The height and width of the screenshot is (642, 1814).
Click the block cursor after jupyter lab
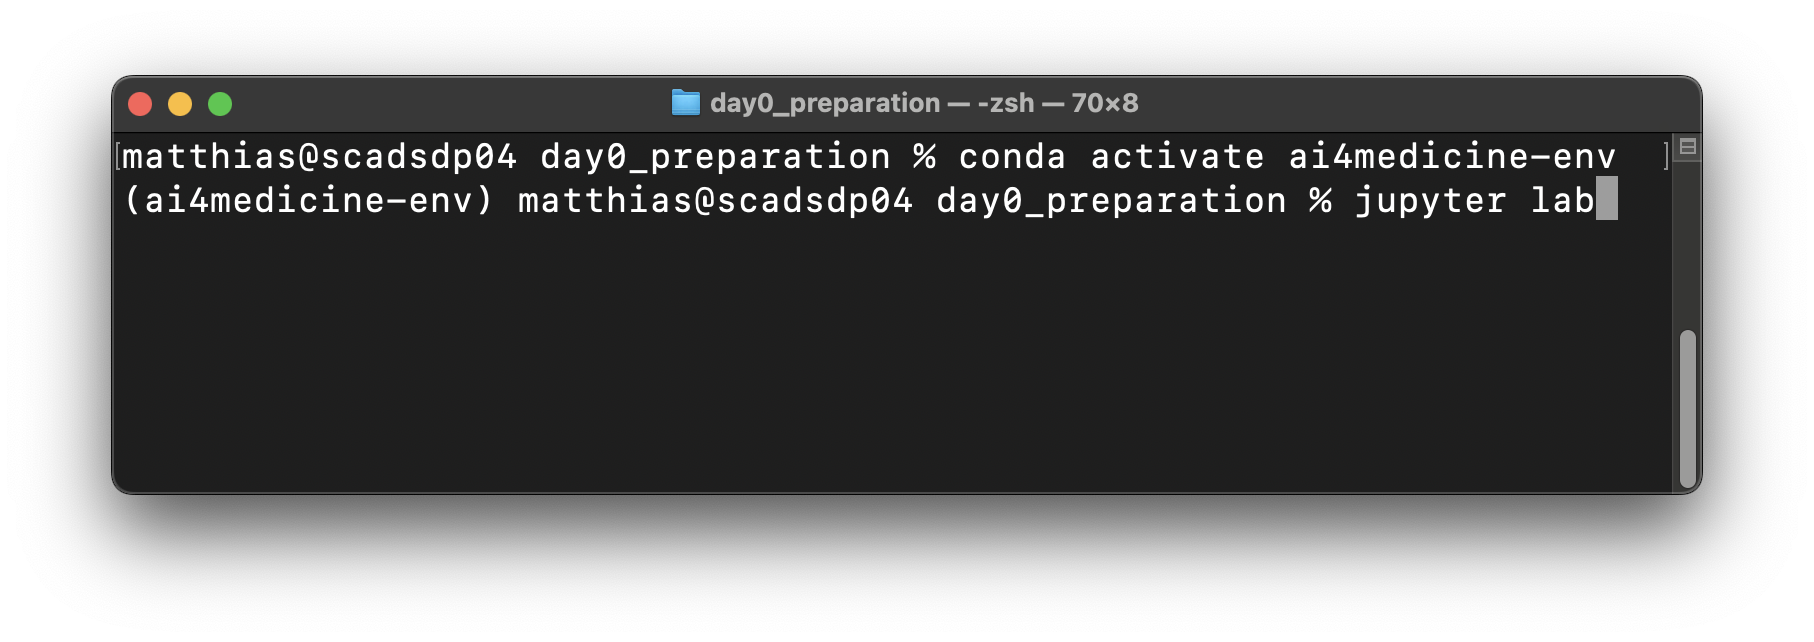pyautogui.click(x=1606, y=199)
